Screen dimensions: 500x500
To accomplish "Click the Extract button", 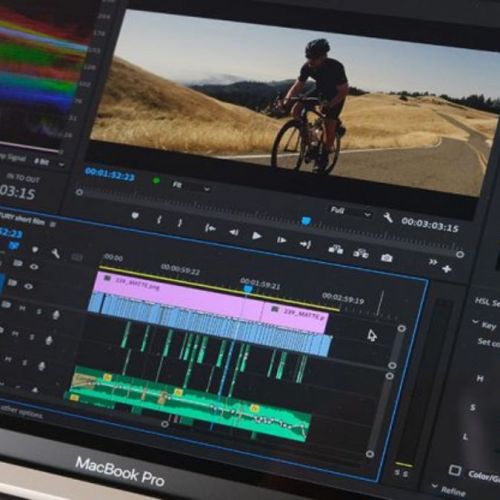I will pos(361,254).
